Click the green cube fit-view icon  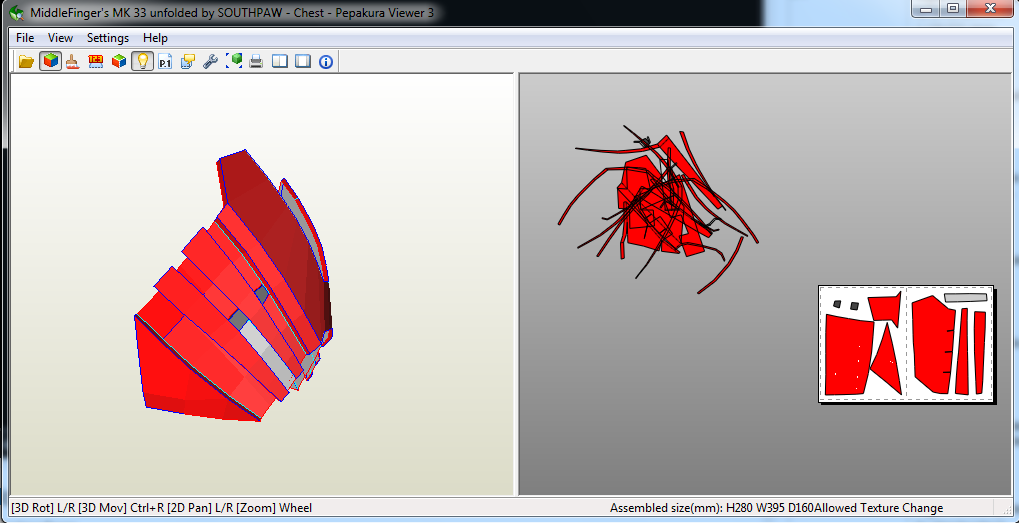pyautogui.click(x=234, y=62)
